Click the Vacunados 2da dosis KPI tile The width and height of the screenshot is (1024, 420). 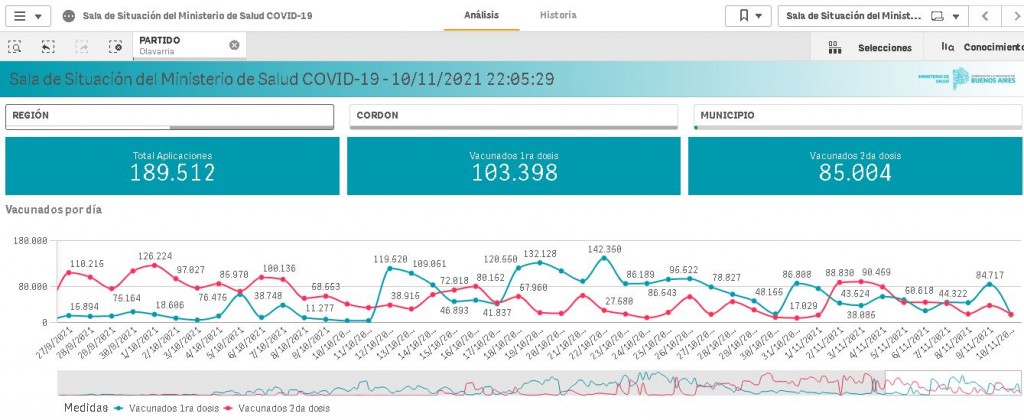click(855, 166)
